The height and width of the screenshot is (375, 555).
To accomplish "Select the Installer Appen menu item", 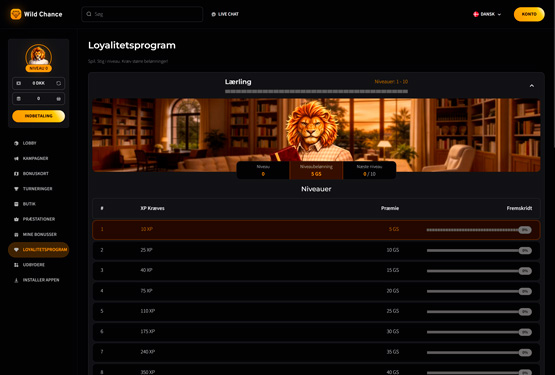I will coord(39,280).
